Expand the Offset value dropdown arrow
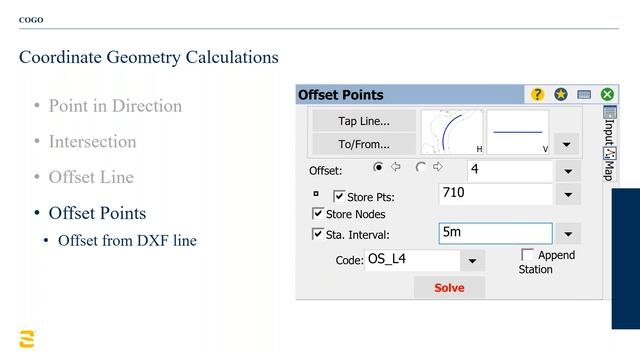 click(x=568, y=171)
